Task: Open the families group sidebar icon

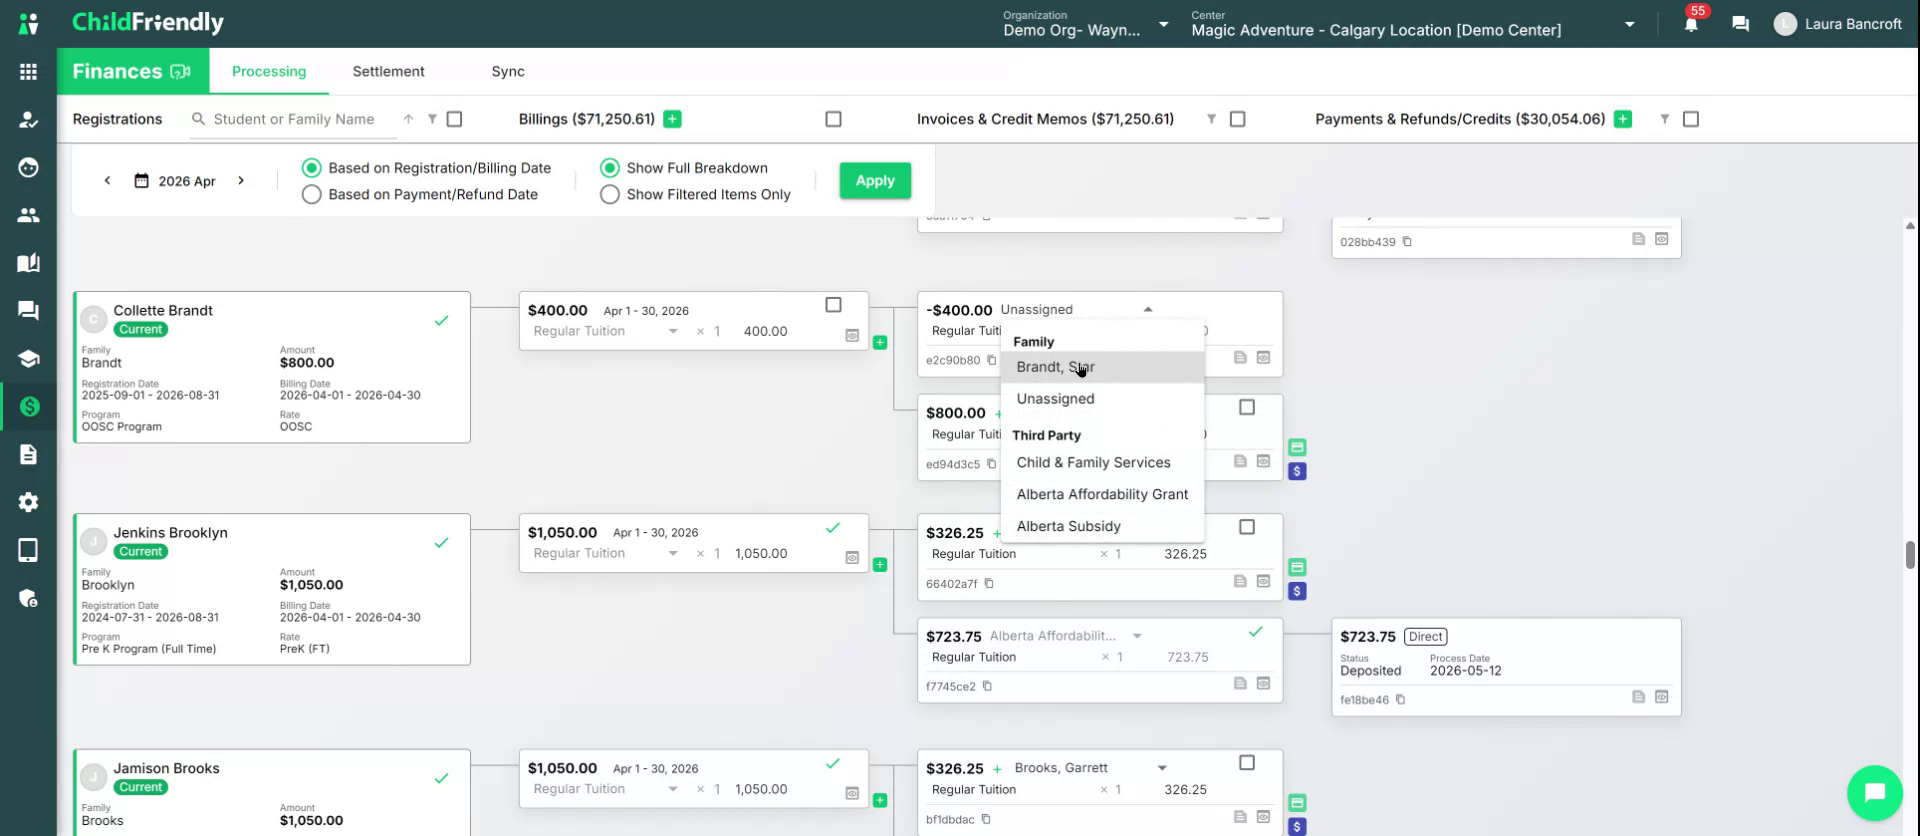Action: tap(28, 215)
